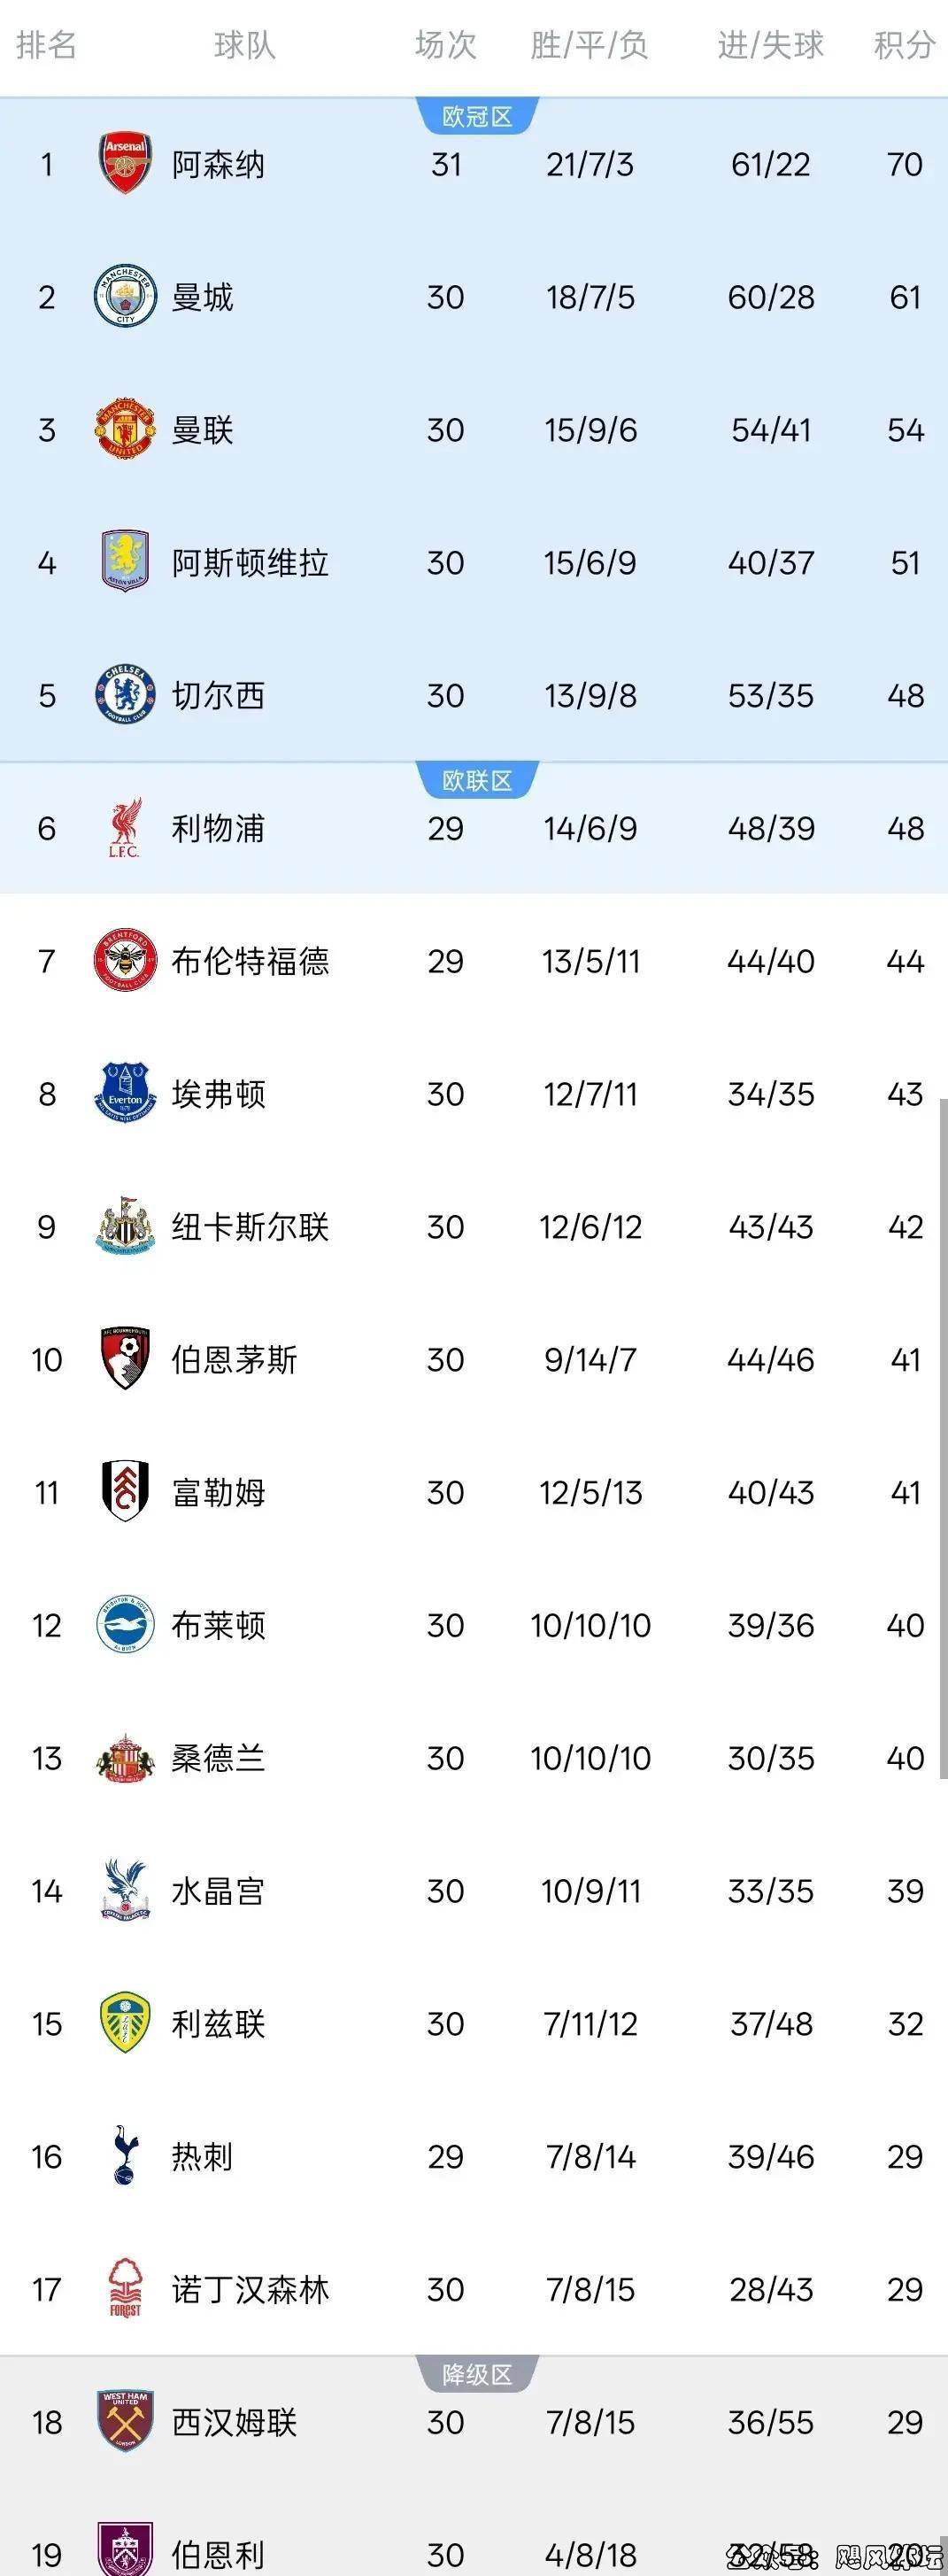Image resolution: width=948 pixels, height=2576 pixels.
Task: Click the 欧联区 zone label
Action: [477, 781]
